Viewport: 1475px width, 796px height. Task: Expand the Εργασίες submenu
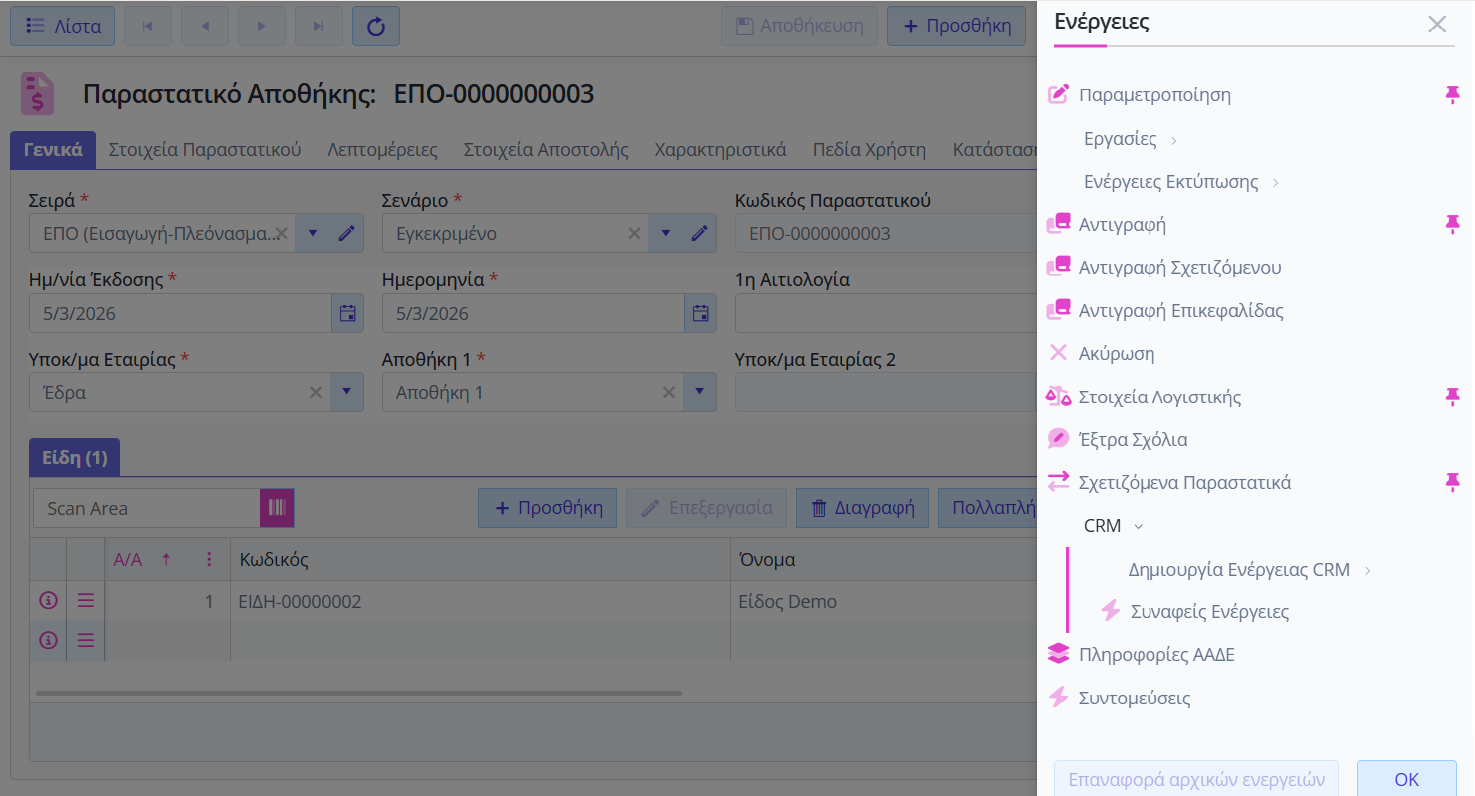(x=1130, y=139)
